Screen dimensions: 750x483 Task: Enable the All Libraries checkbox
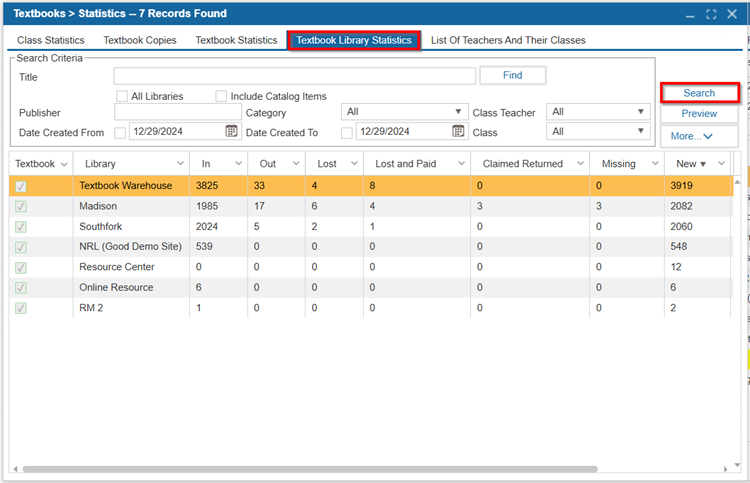[122, 96]
